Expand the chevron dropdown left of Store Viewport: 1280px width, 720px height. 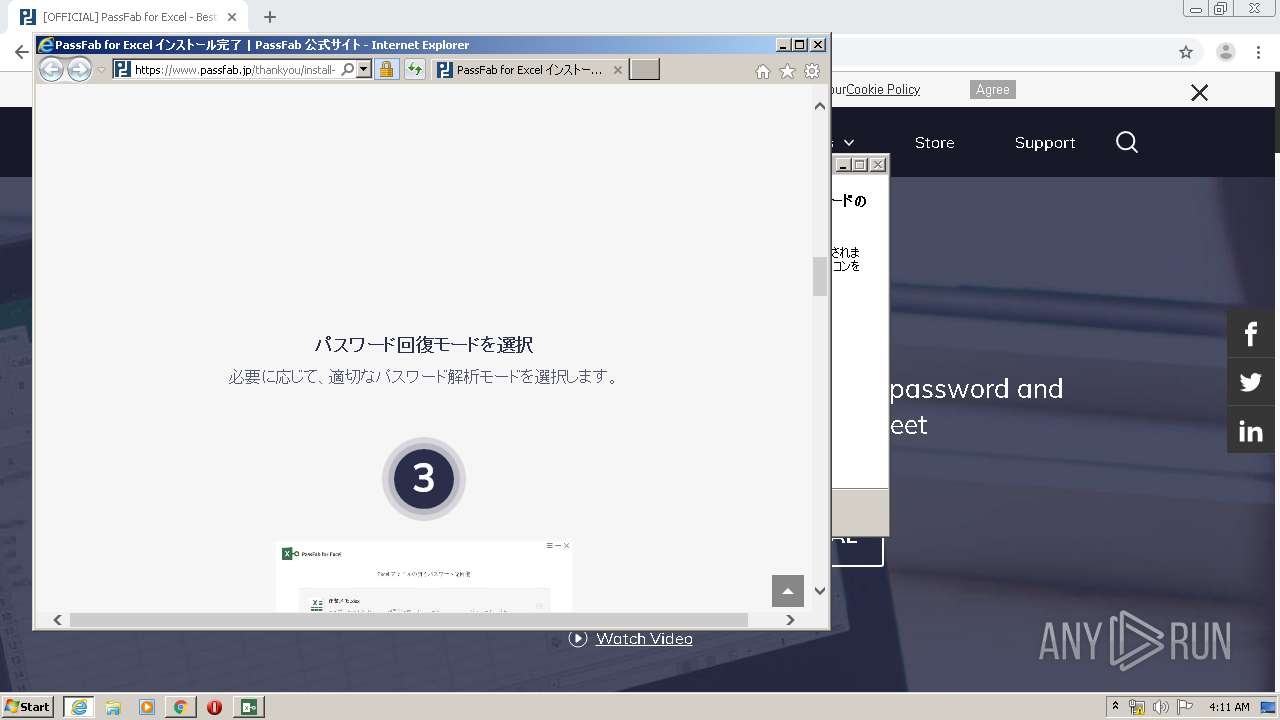(849, 143)
